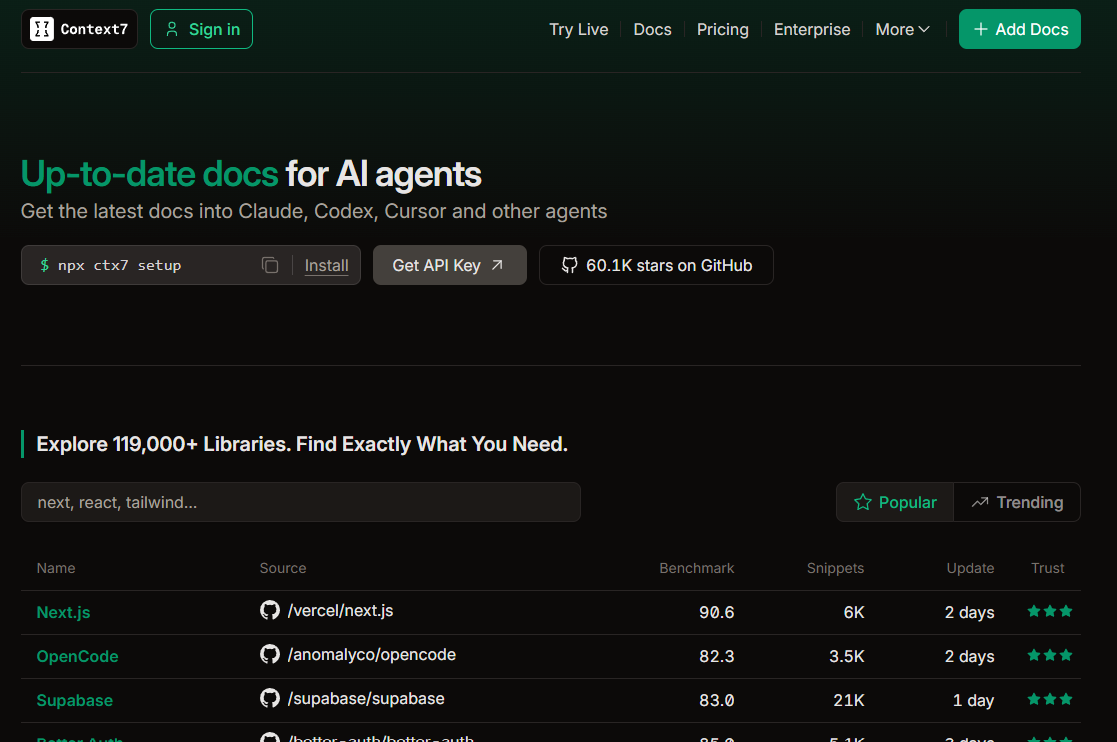Click the Sign in button
1117x742 pixels.
[201, 29]
